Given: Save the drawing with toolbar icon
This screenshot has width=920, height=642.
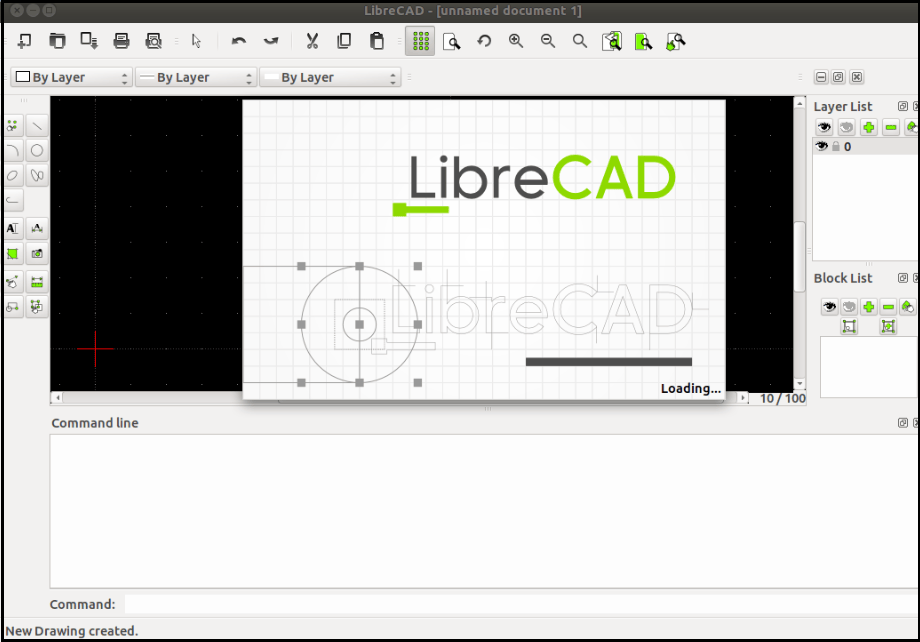Looking at the screenshot, I should [x=89, y=41].
